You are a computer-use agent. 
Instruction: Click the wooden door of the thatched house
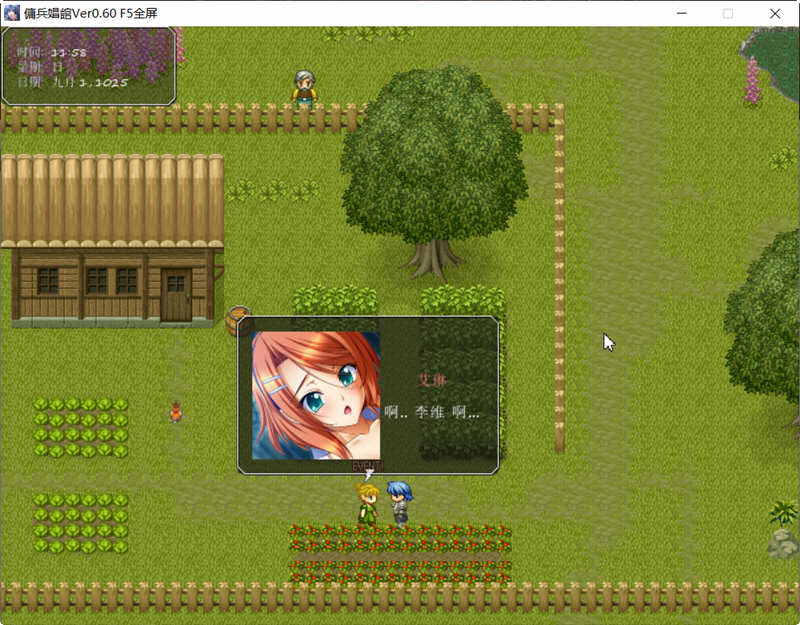tap(176, 294)
